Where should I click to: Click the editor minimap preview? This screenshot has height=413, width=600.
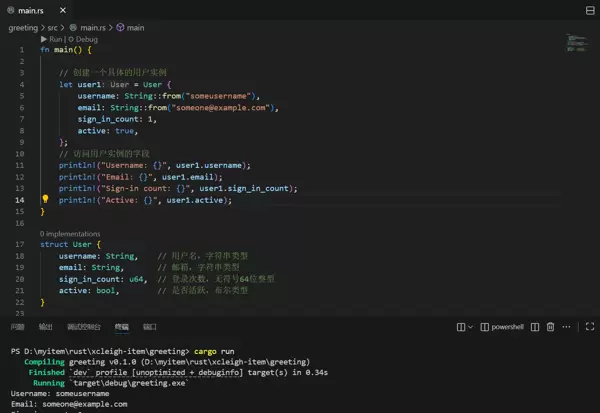(577, 44)
